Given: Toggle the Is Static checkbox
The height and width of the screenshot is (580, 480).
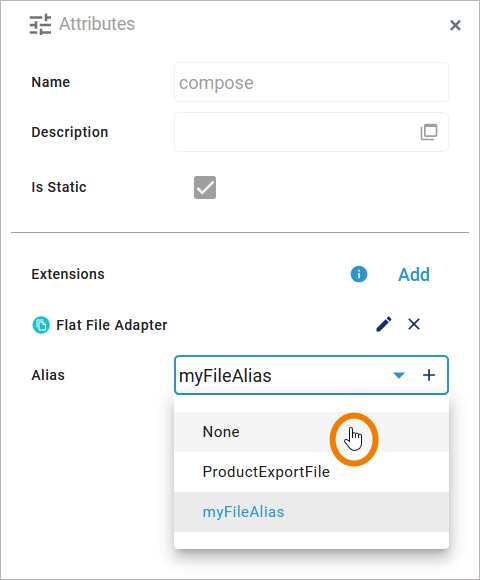Looking at the screenshot, I should [205, 187].
